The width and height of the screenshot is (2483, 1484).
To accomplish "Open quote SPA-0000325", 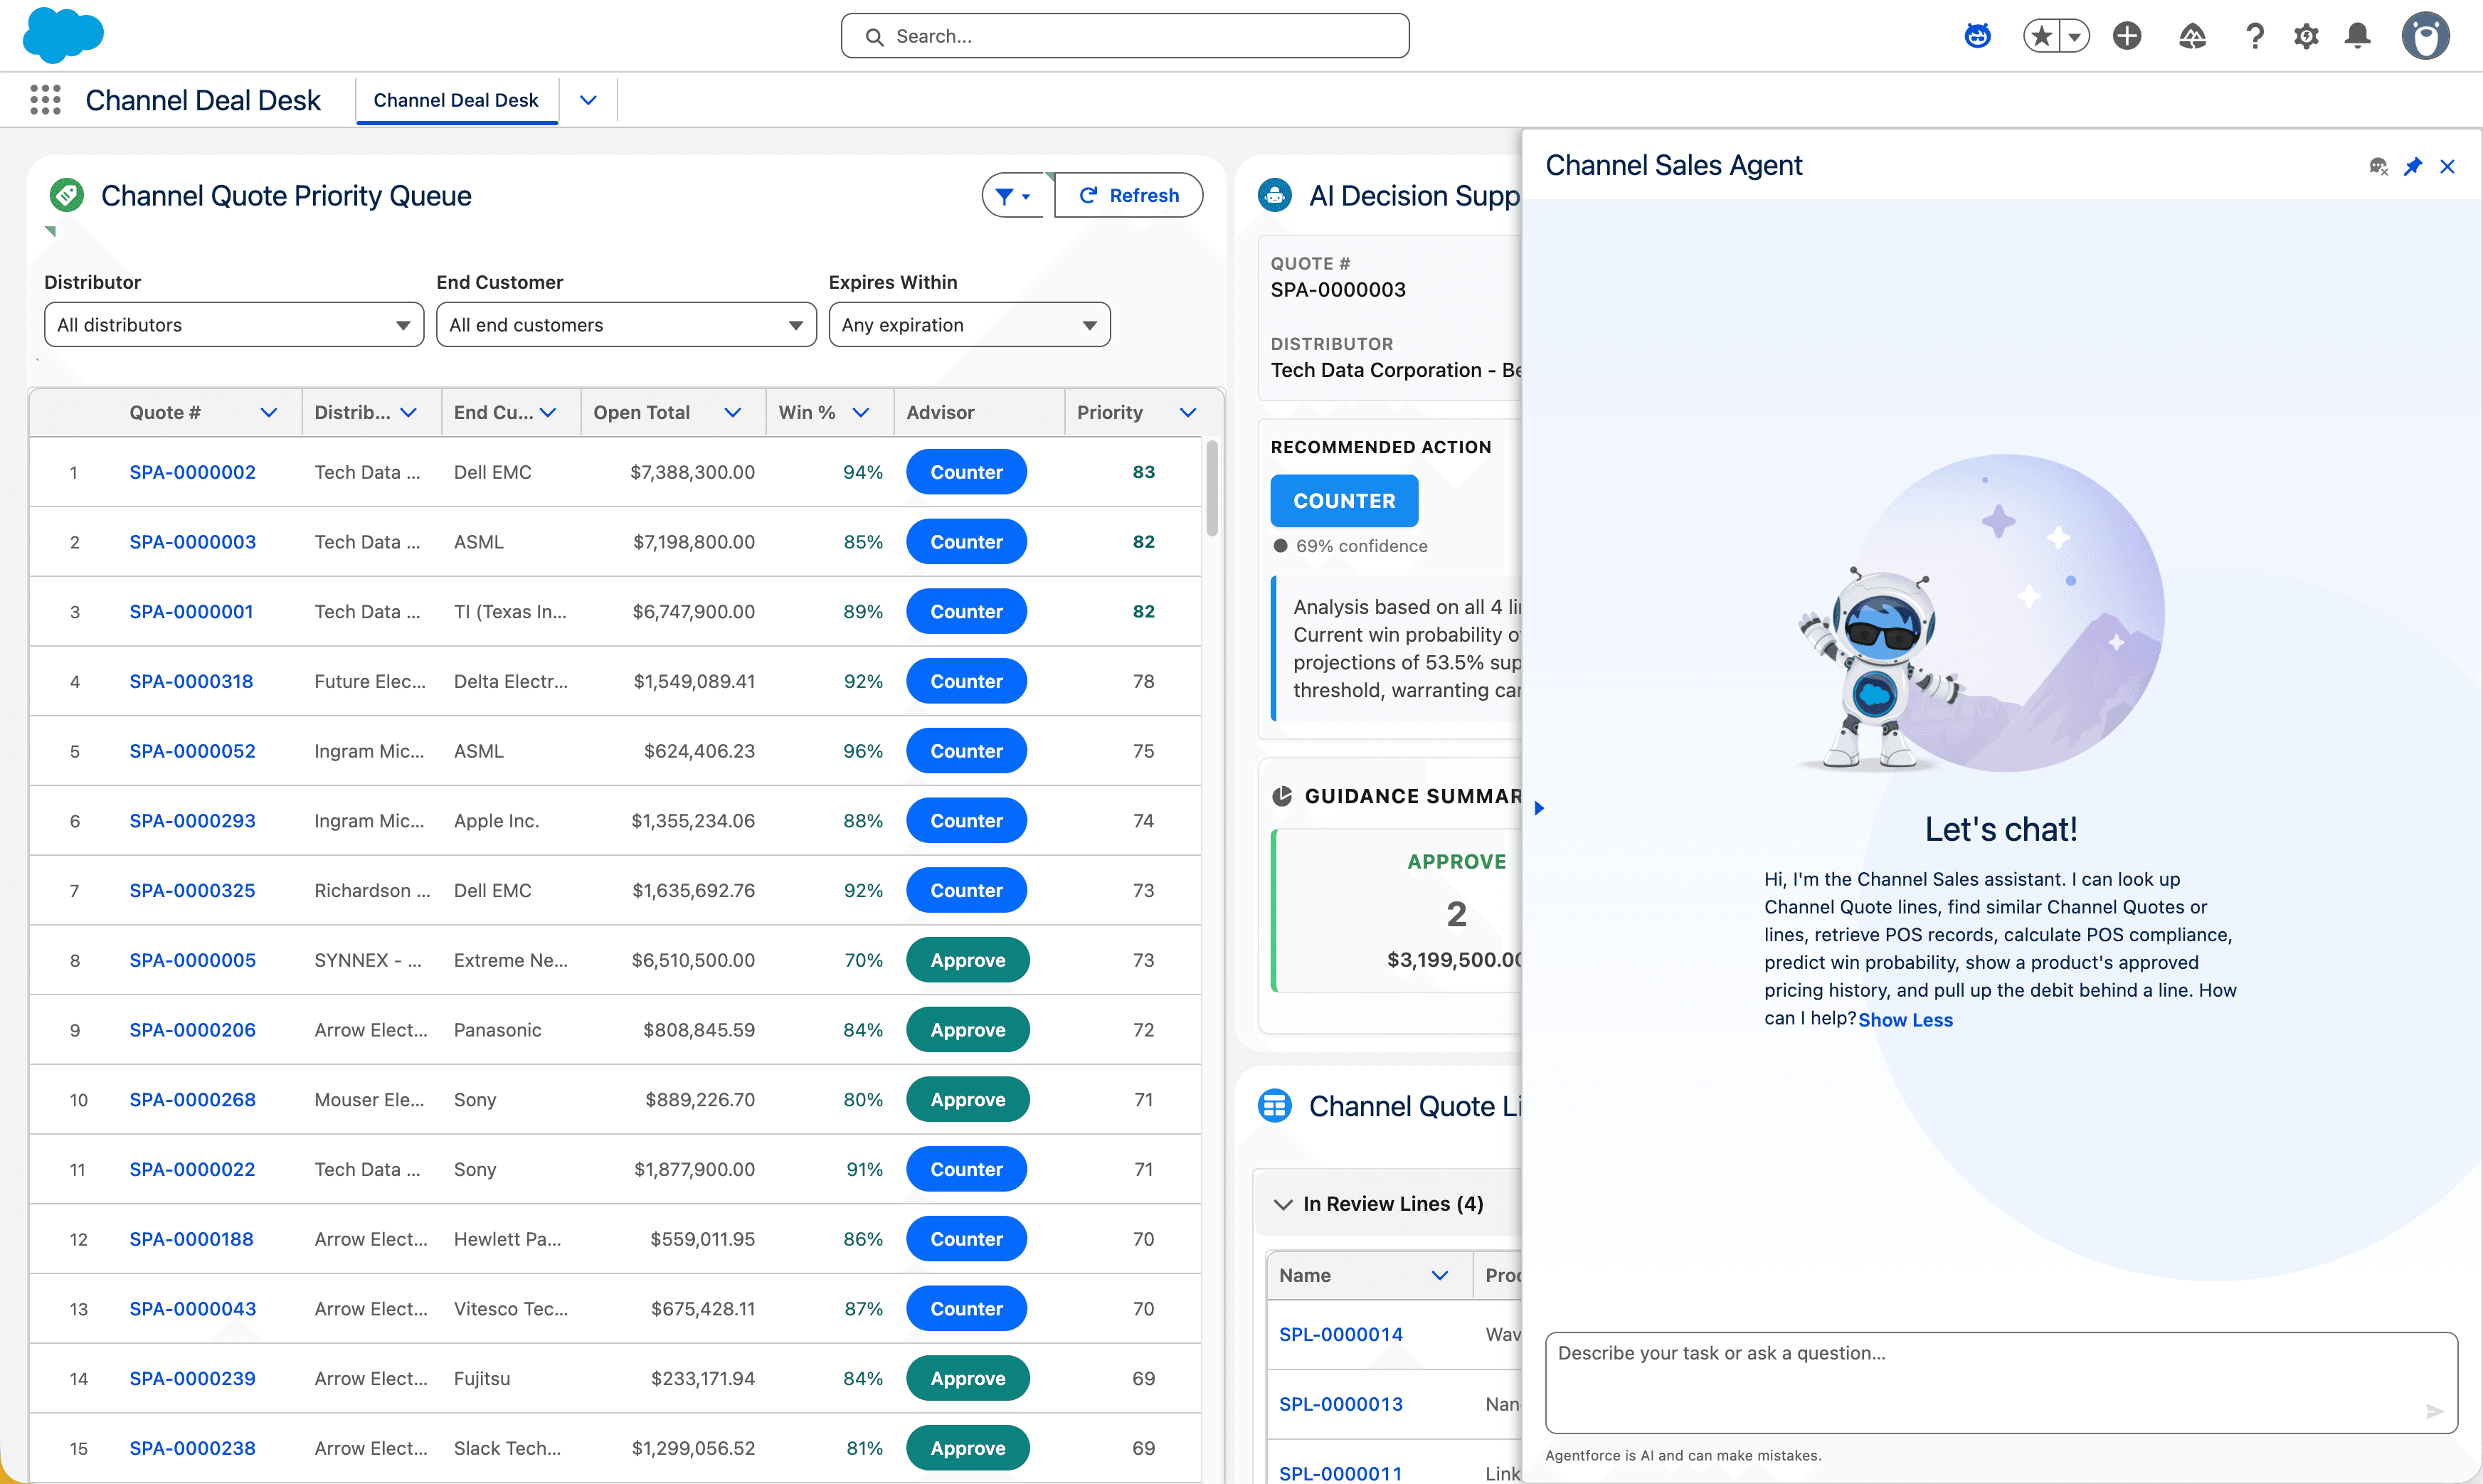I will (x=192, y=890).
